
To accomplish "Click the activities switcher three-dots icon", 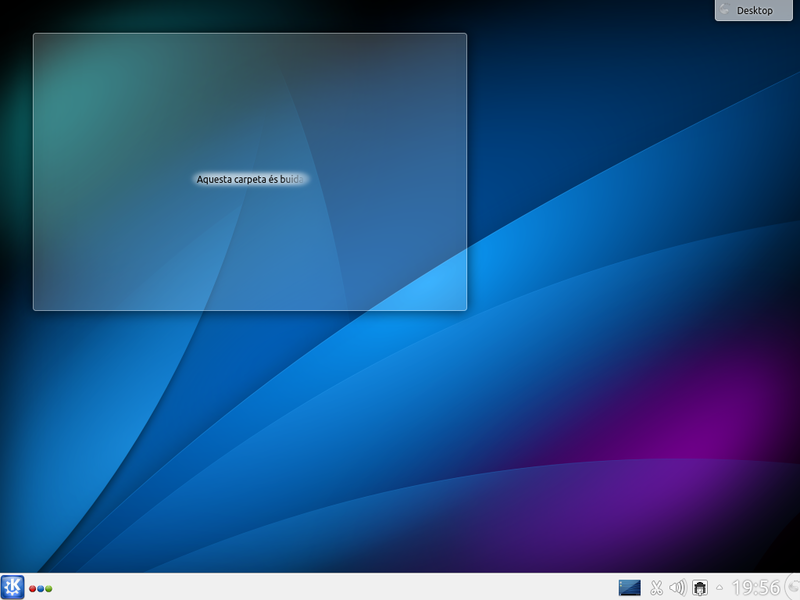I will (41, 589).
